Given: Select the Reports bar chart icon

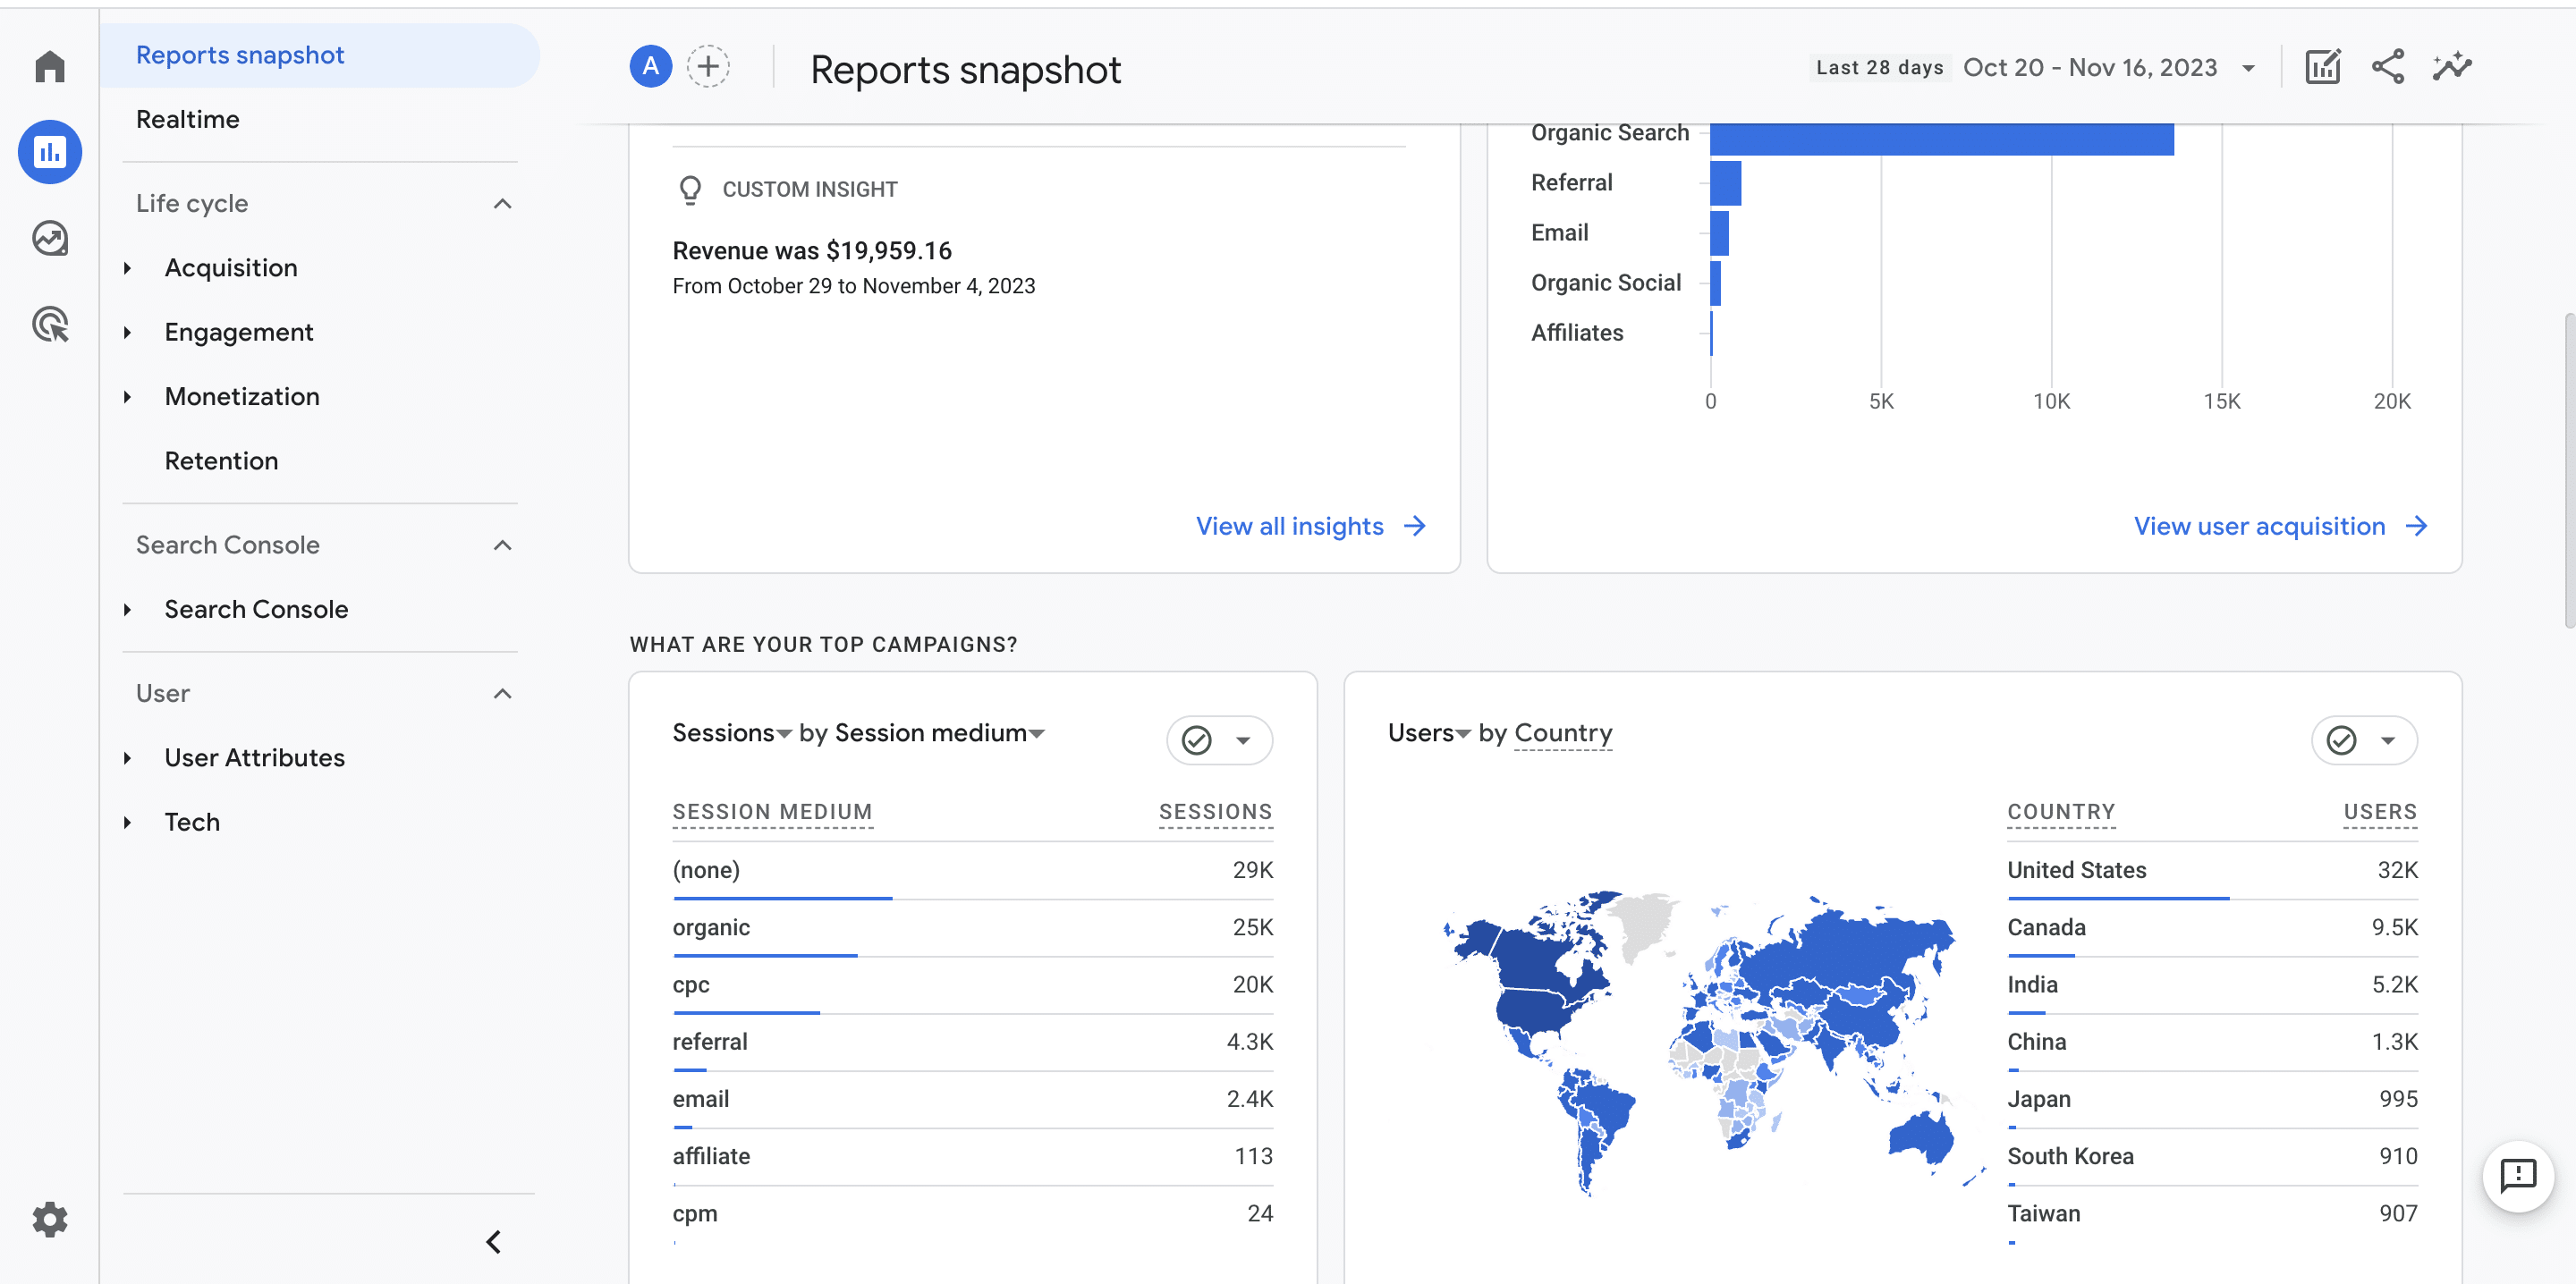Looking at the screenshot, I should [x=49, y=152].
